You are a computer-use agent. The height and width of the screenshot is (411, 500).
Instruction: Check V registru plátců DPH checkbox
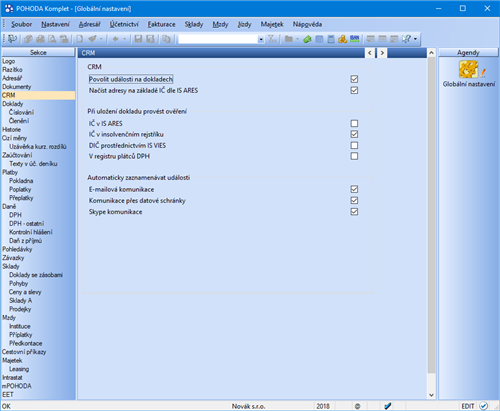[354, 156]
